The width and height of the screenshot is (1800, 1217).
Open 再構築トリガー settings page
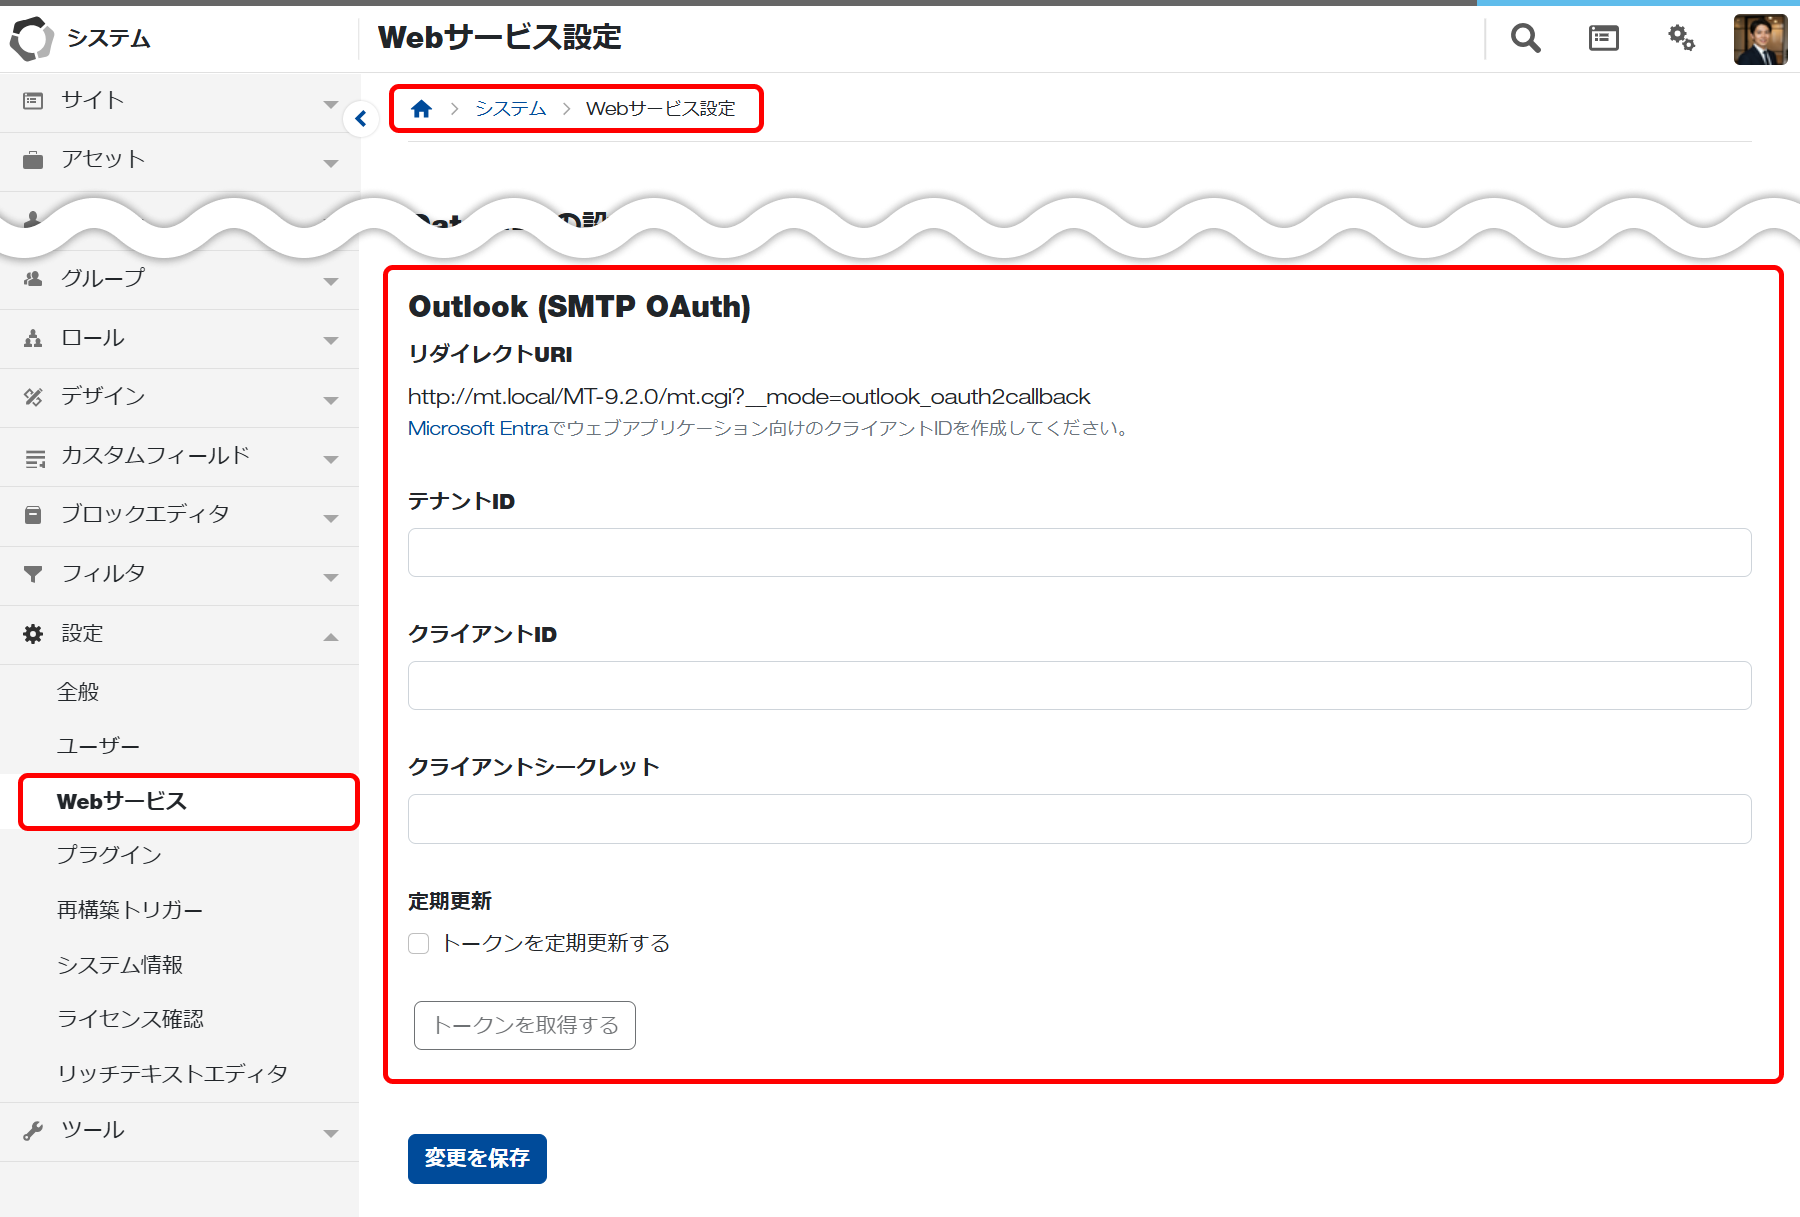[130, 910]
